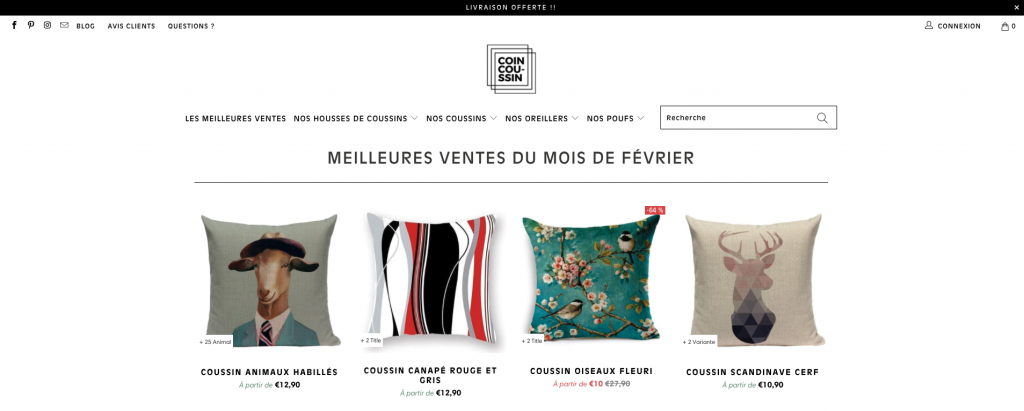The image size is (1024, 411).
Task: Click into the Recherche search field
Action: 738,118
